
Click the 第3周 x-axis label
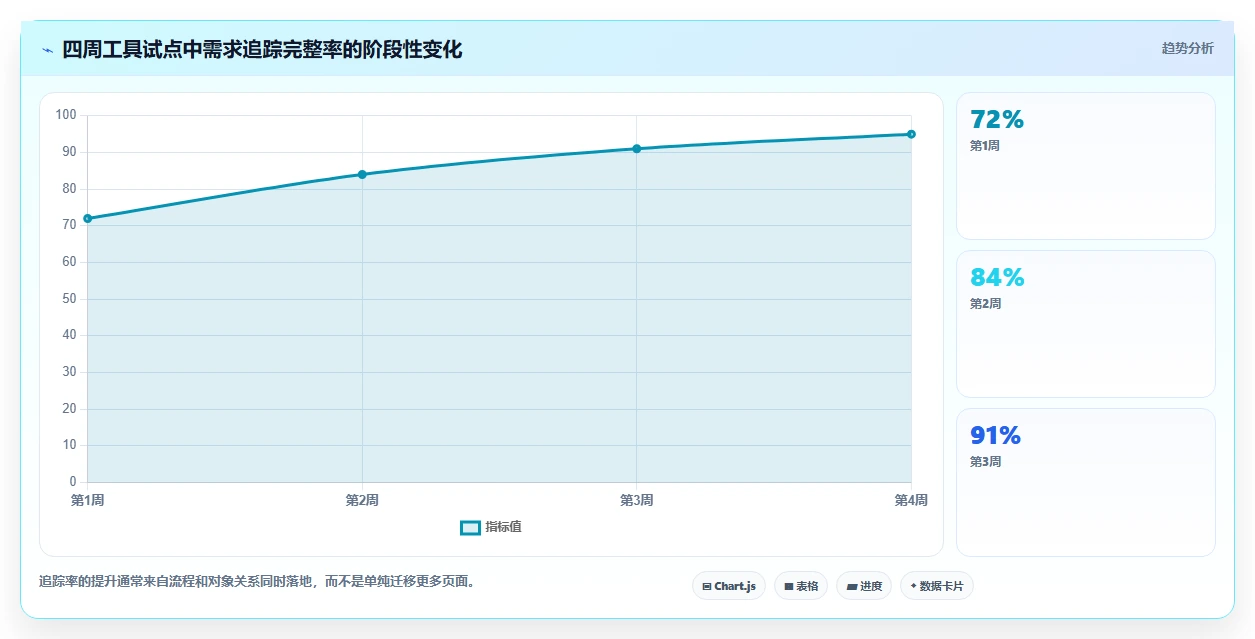(x=637, y=500)
